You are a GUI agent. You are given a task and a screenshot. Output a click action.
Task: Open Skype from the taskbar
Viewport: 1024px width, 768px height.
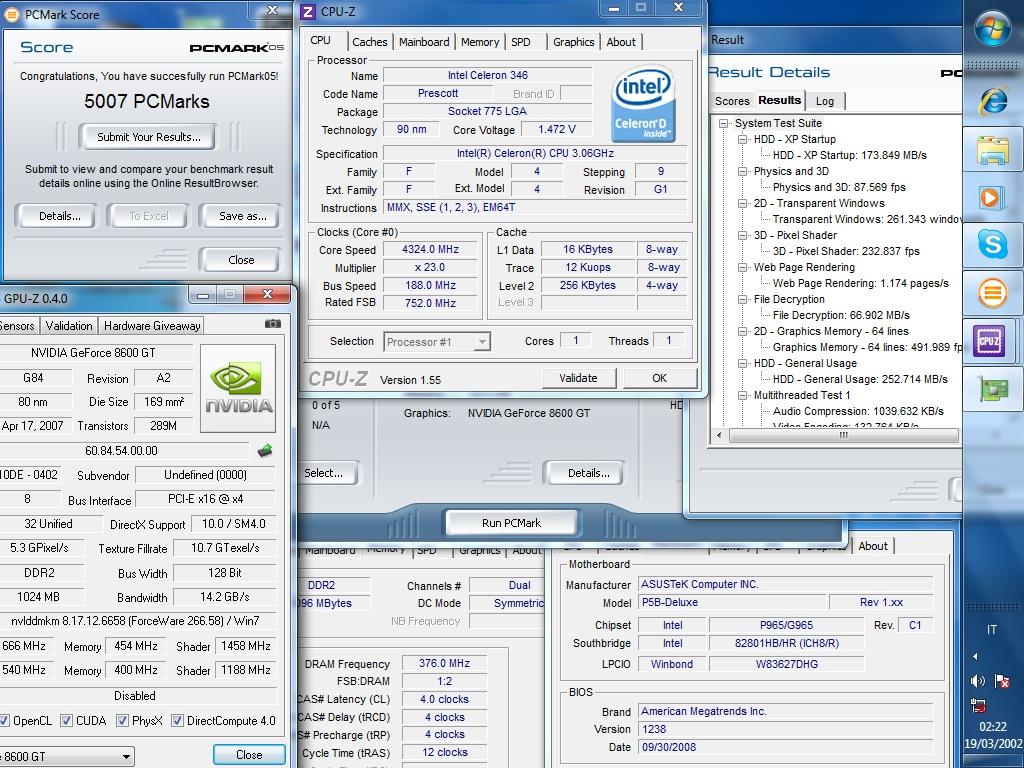(x=992, y=244)
